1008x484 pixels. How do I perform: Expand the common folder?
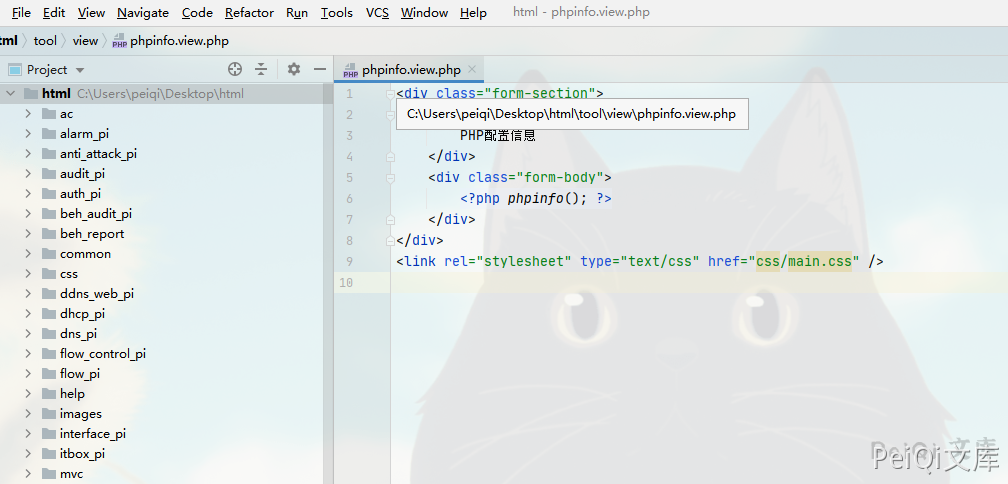coord(29,254)
